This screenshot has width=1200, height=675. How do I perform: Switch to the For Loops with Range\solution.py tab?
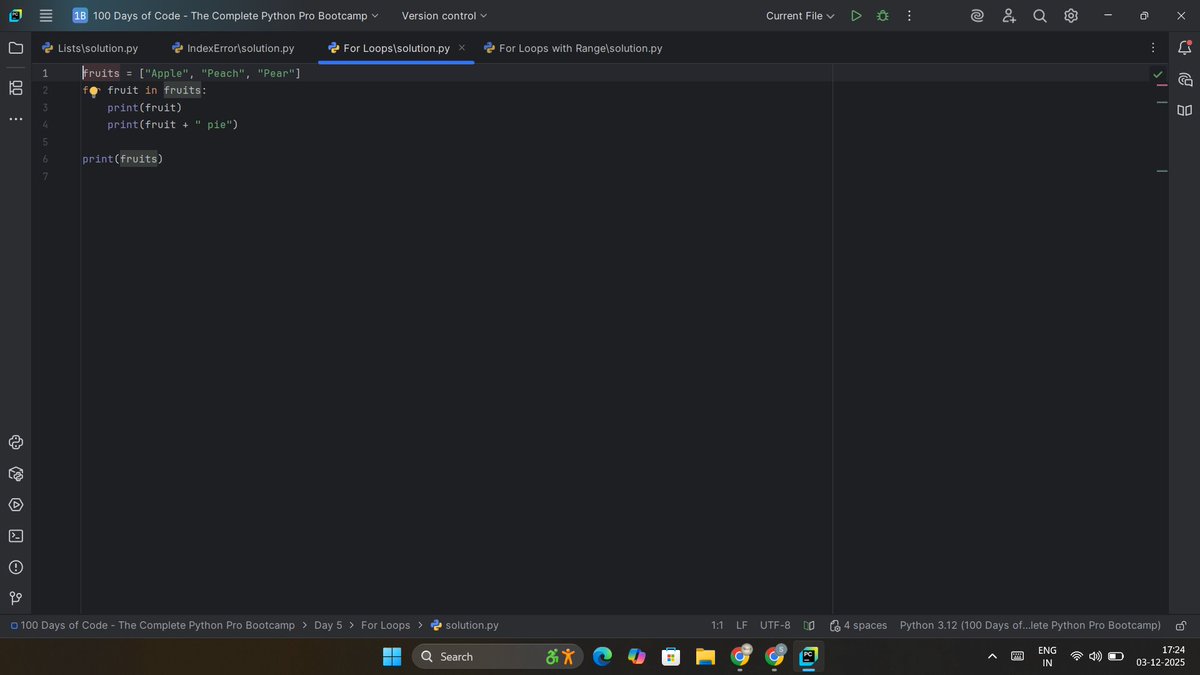tap(573, 47)
